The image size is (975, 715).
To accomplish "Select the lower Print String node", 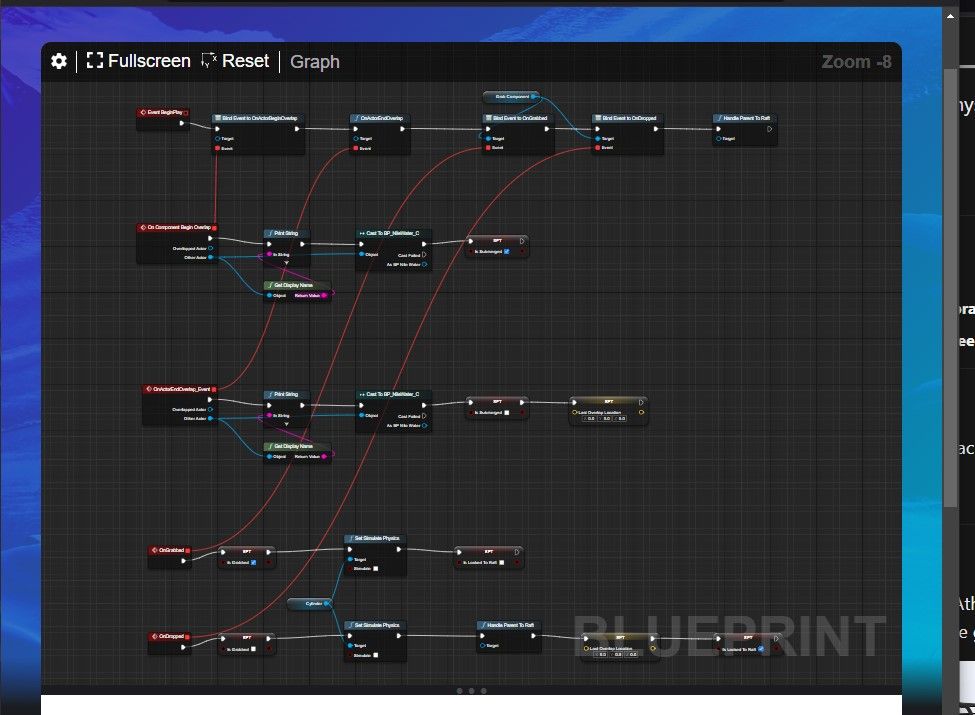I will (286, 408).
